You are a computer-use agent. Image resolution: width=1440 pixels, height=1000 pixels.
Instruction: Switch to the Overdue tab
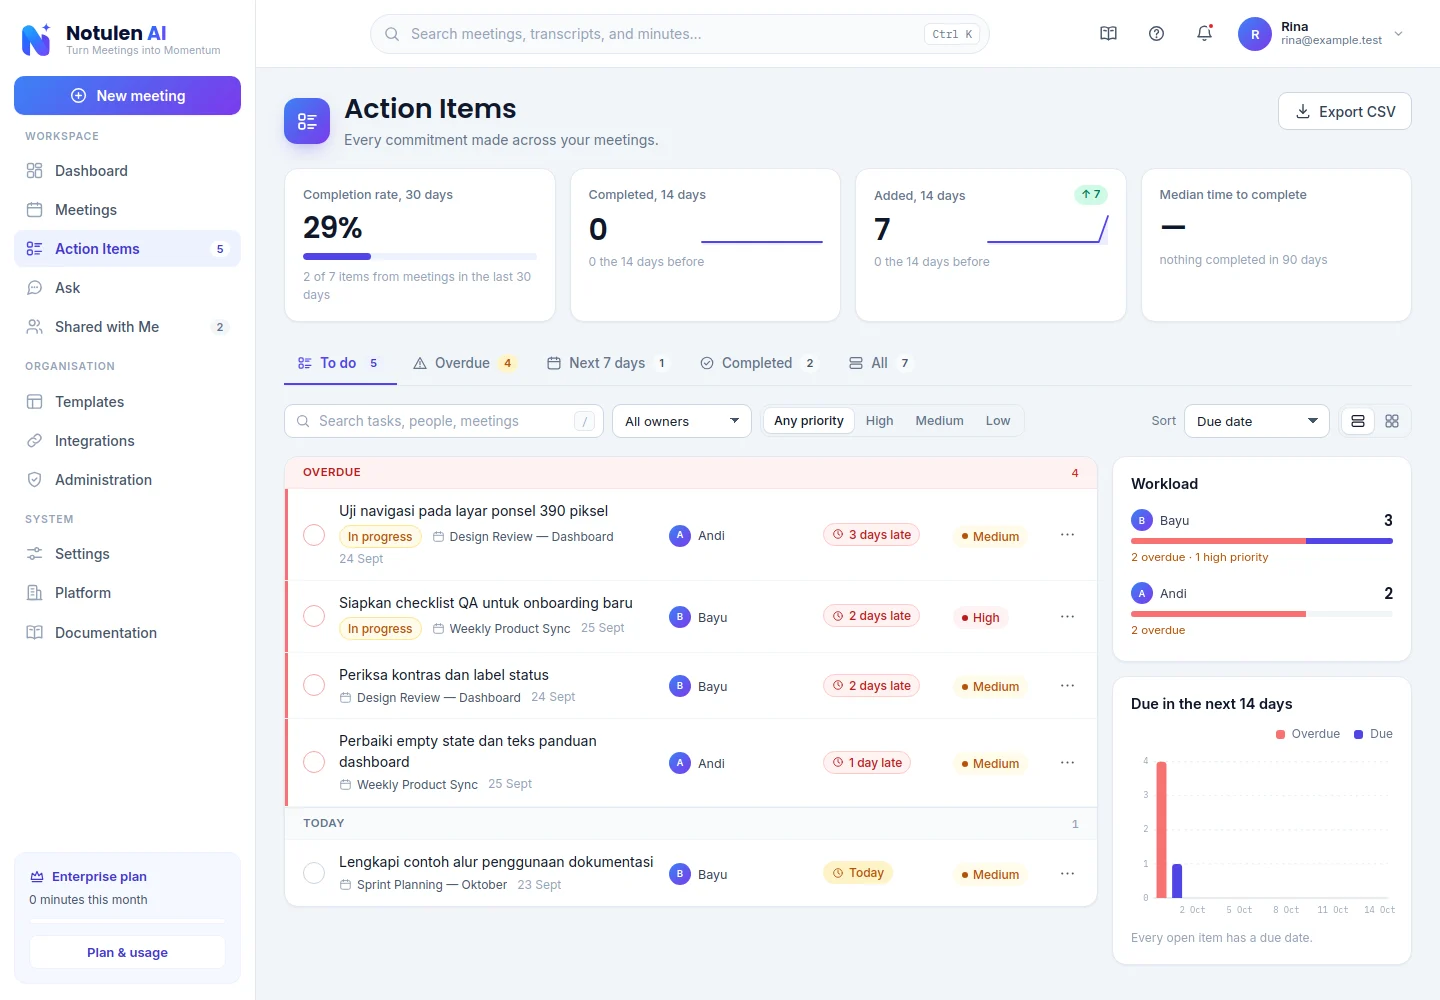click(x=465, y=363)
